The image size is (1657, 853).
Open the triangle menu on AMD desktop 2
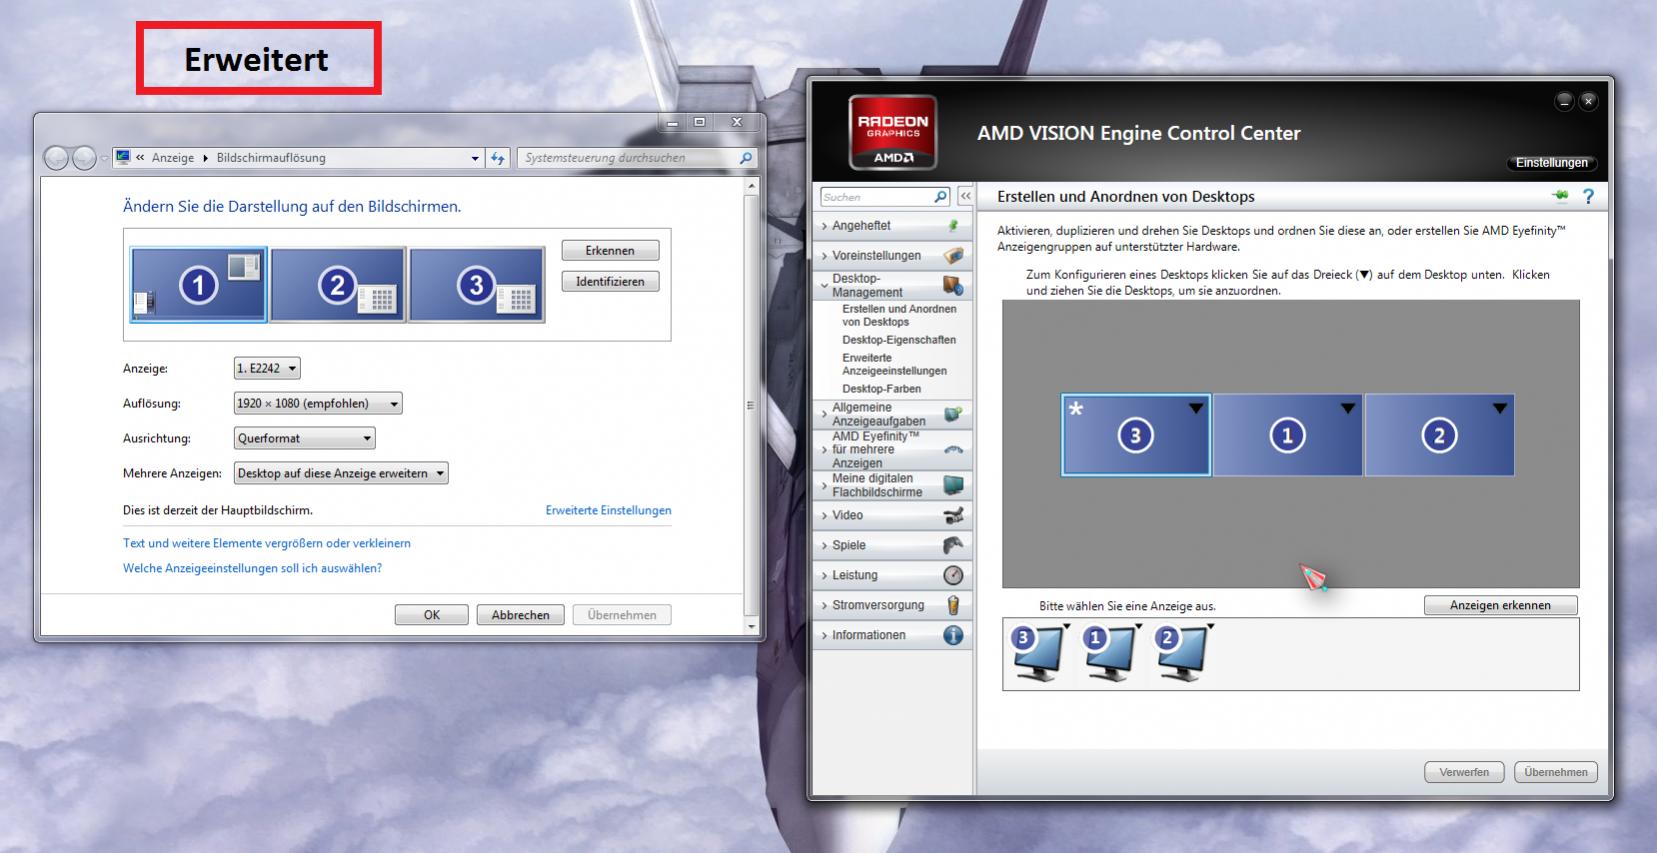pyautogui.click(x=1500, y=408)
